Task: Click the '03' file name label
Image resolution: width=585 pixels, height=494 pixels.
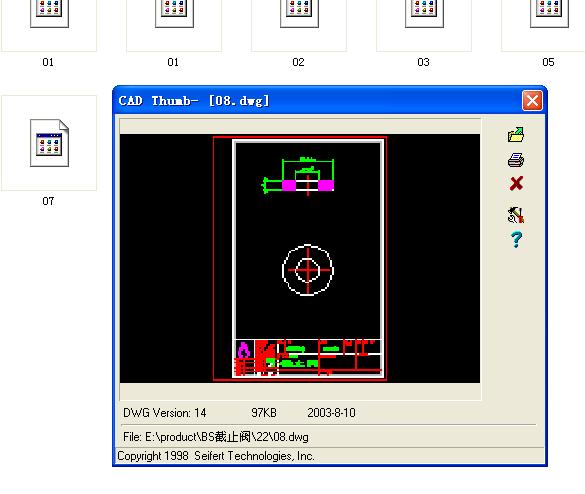Action: [423, 62]
